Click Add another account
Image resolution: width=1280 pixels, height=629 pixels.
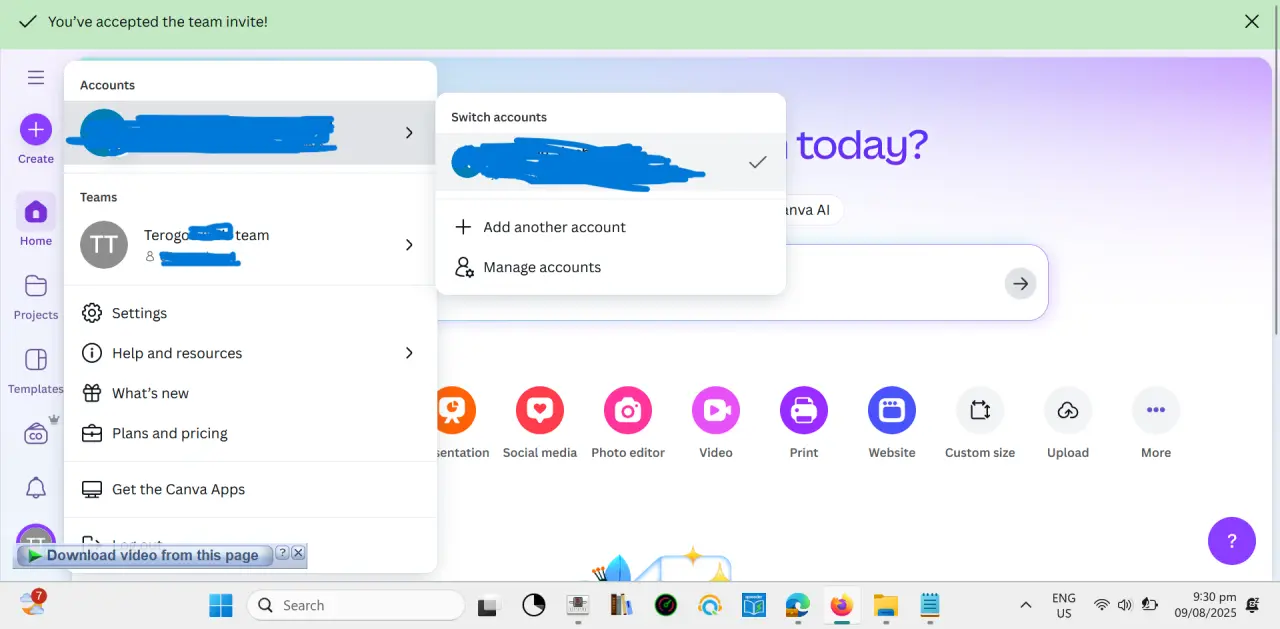[610, 227]
